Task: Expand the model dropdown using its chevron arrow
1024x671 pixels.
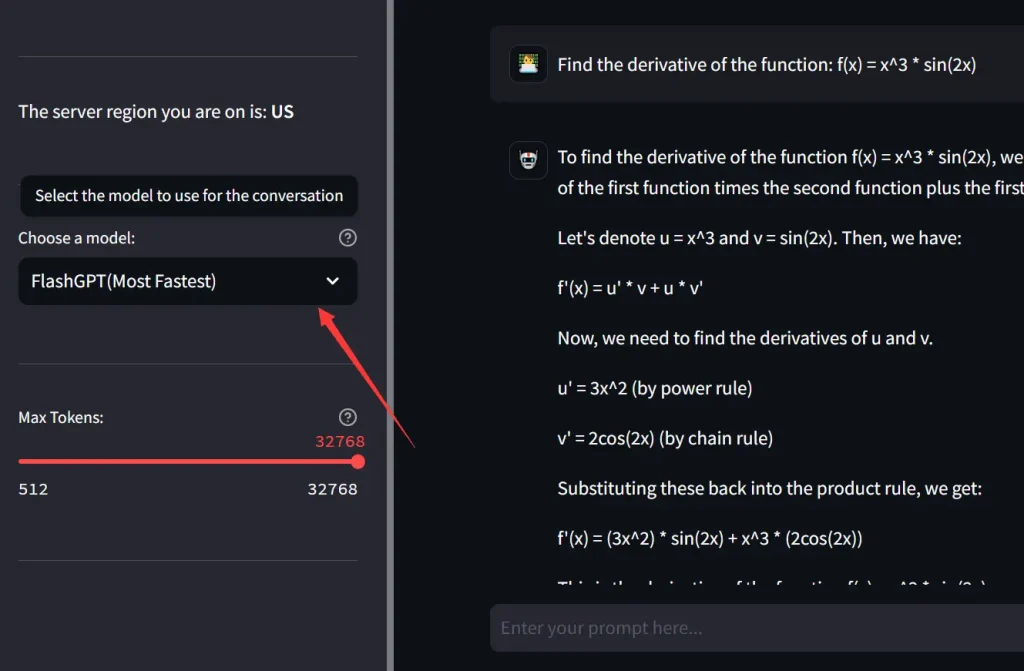Action: (333, 282)
